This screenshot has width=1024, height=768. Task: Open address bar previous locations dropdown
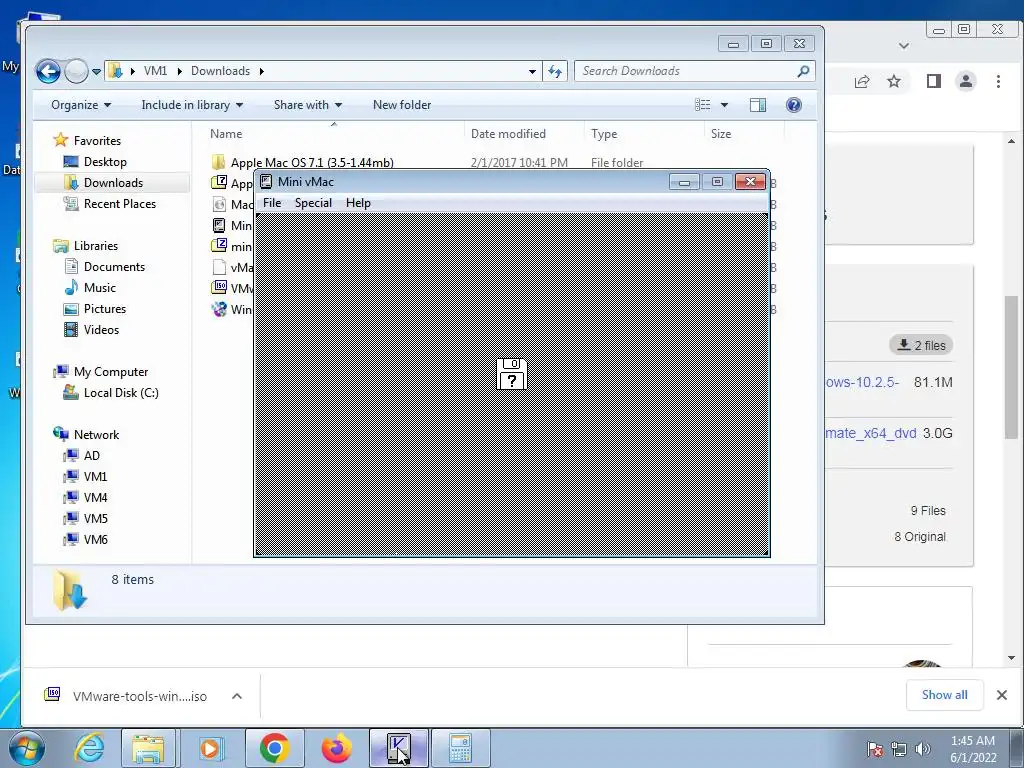tap(532, 71)
